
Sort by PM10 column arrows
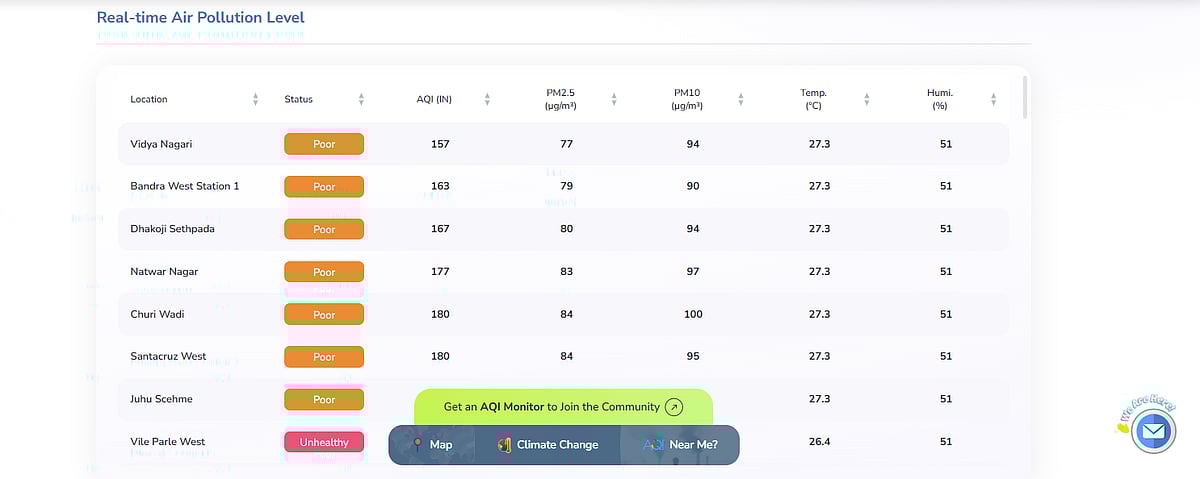741,99
